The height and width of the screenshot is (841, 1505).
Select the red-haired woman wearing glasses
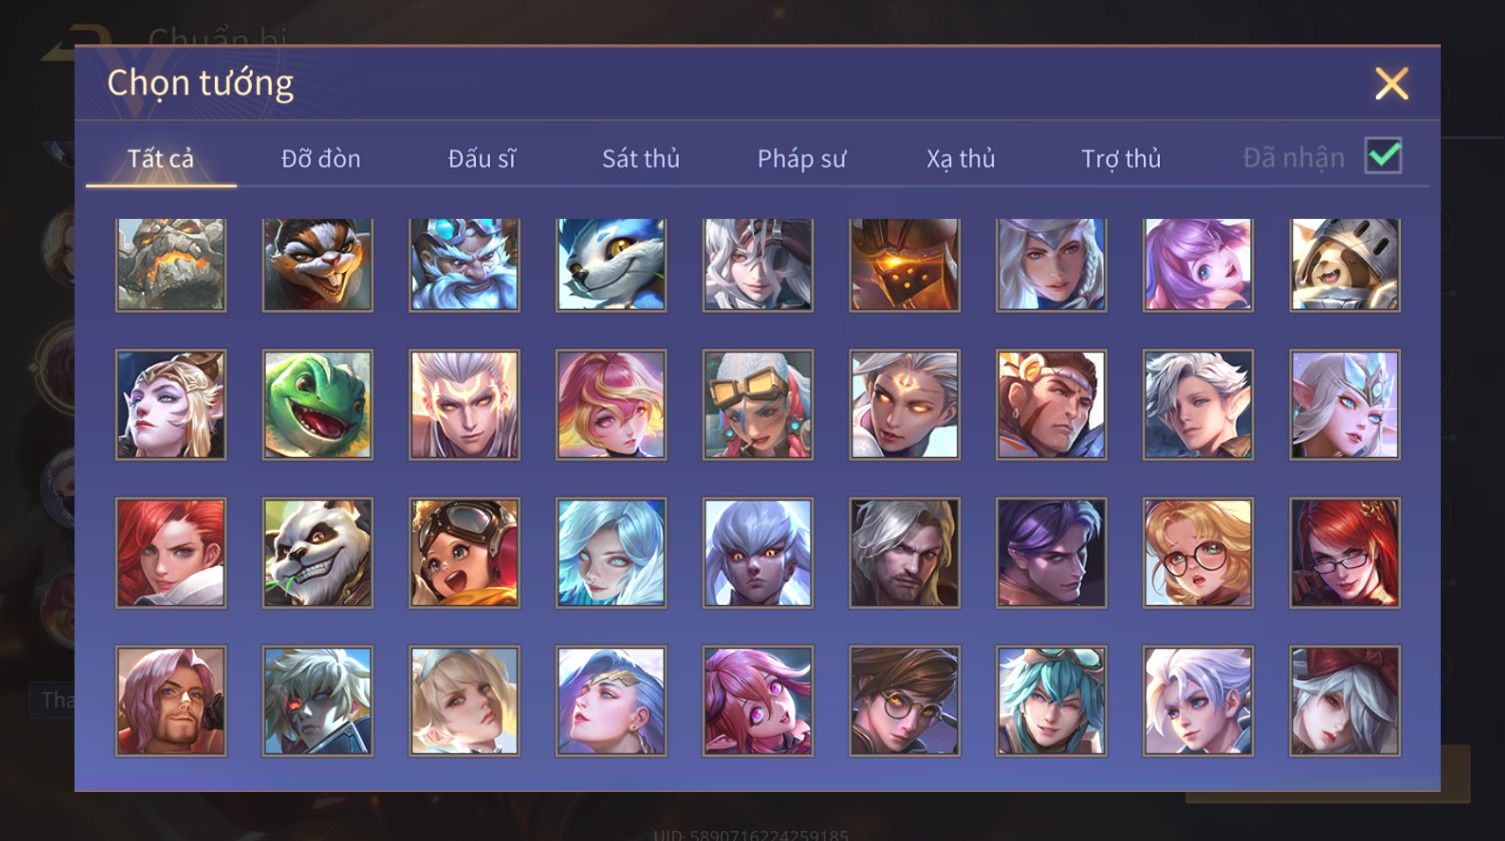1345,553
